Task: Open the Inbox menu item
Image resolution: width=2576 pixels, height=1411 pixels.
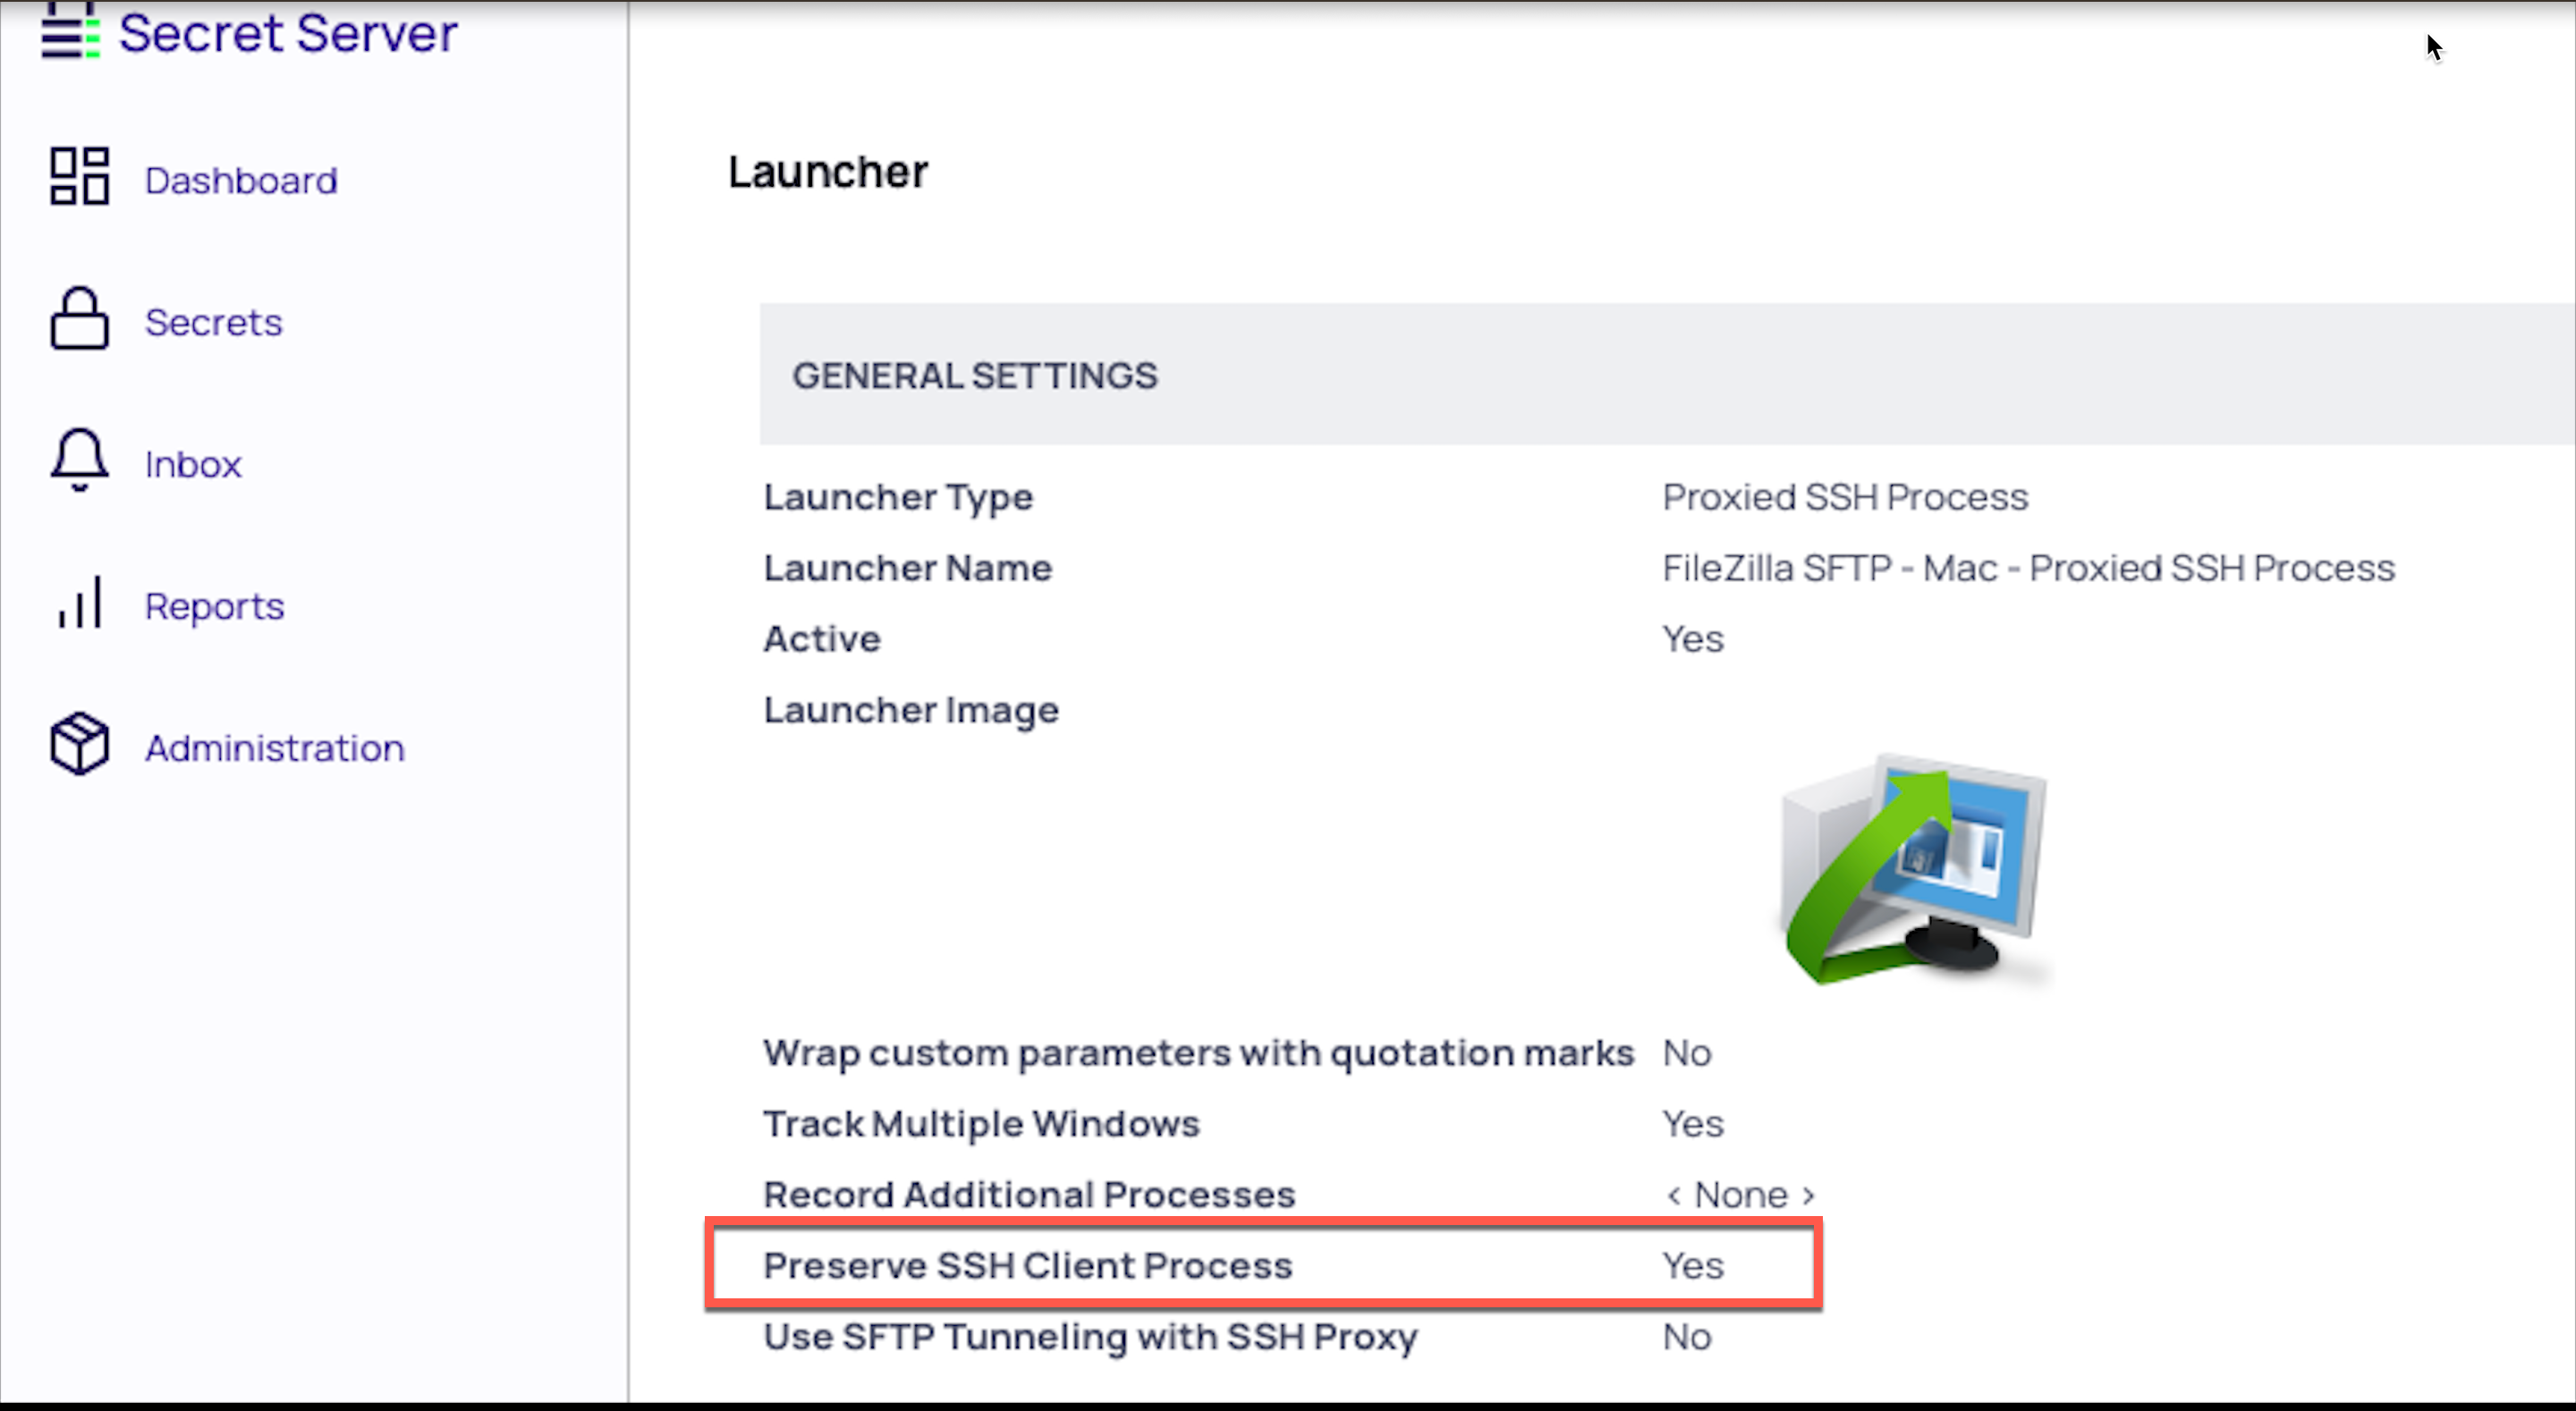Action: point(193,465)
